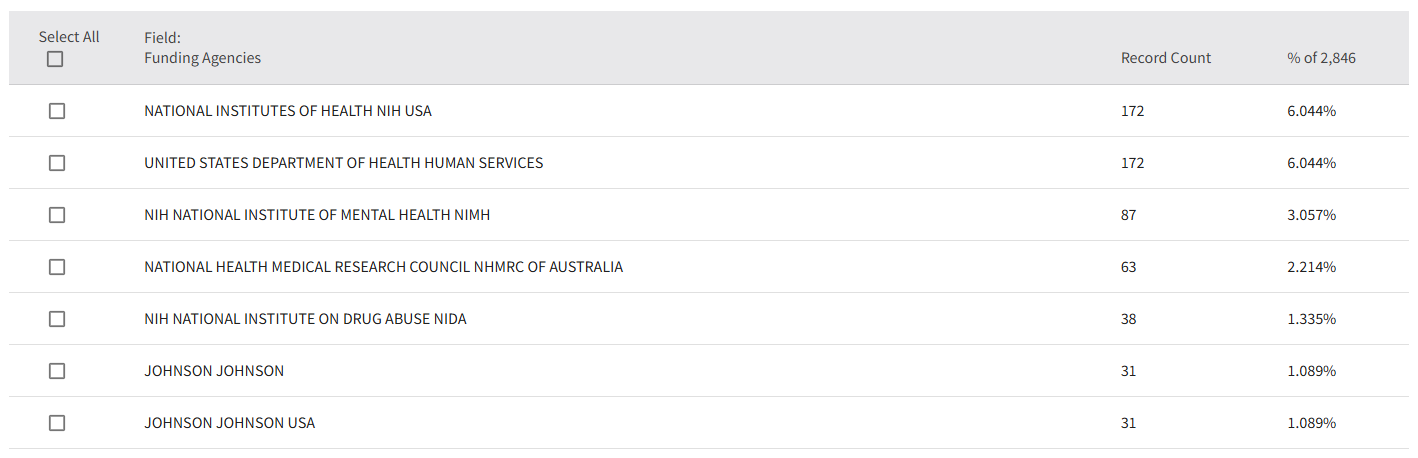
Task: Open National Institutes of Health NIH USA entry
Action: [x=288, y=111]
